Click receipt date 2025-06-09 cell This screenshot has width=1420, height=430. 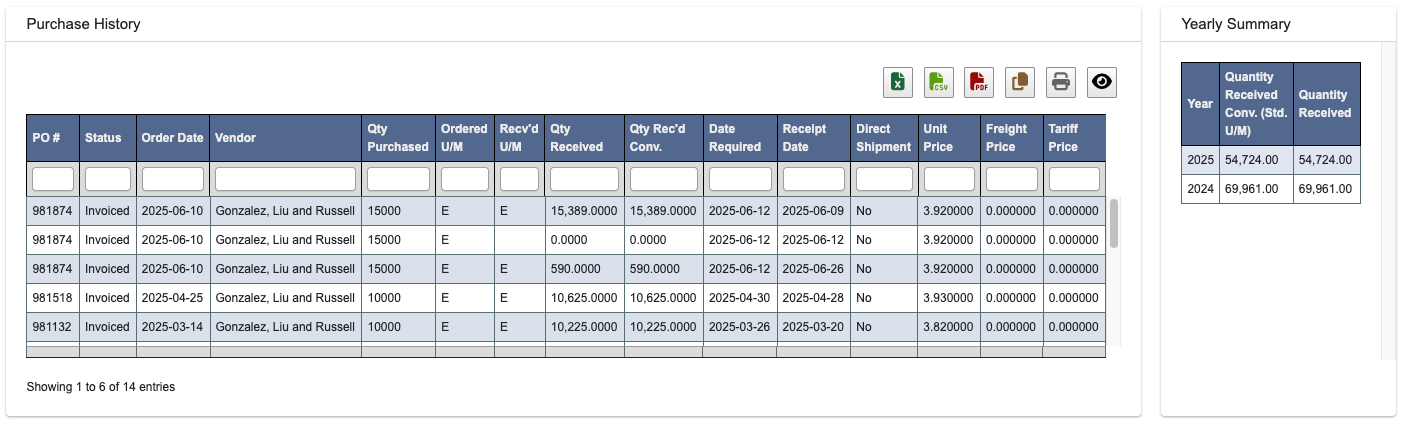pos(814,211)
